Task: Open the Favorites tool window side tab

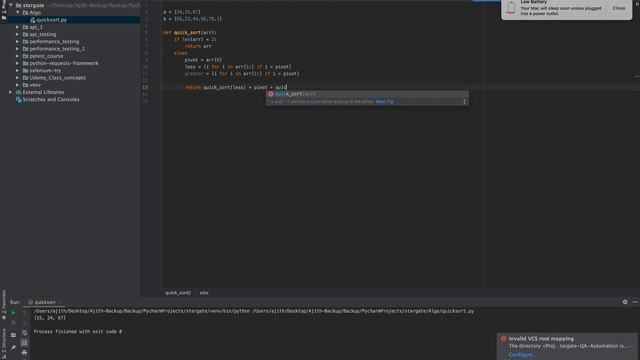Action: [4, 305]
